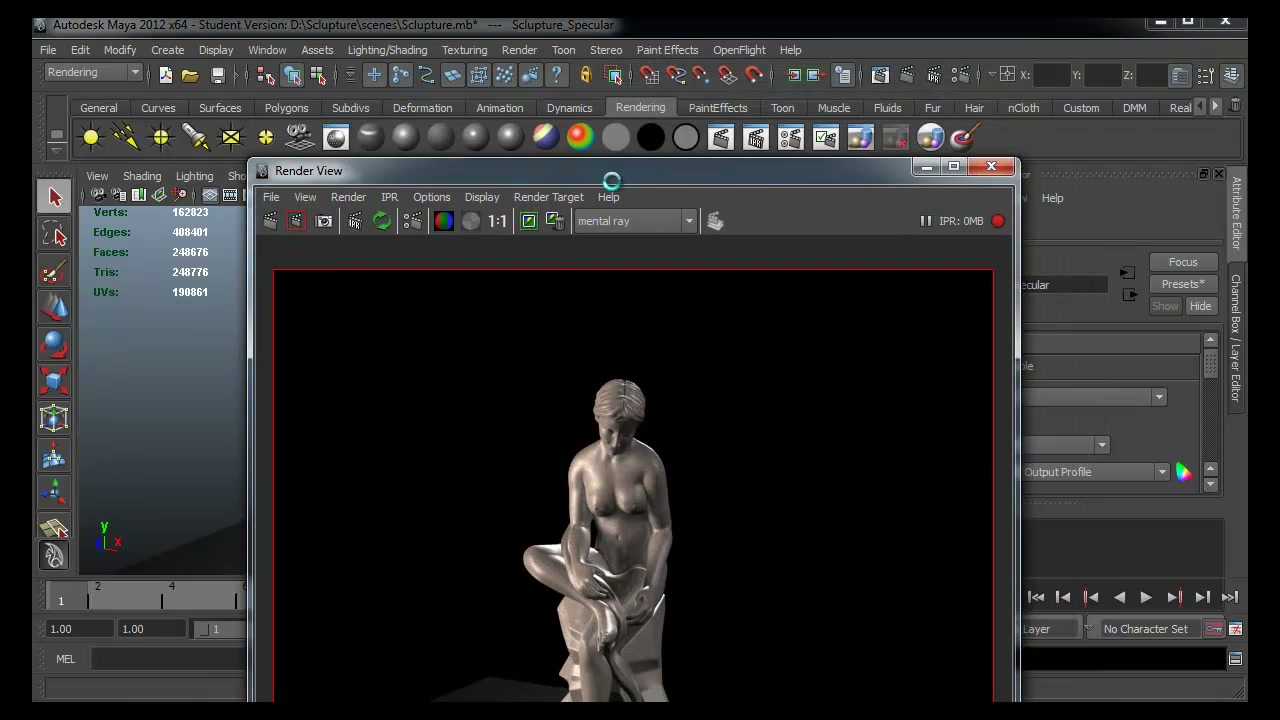
Task: Pause IPR tuning in Render View
Action: coord(925,221)
